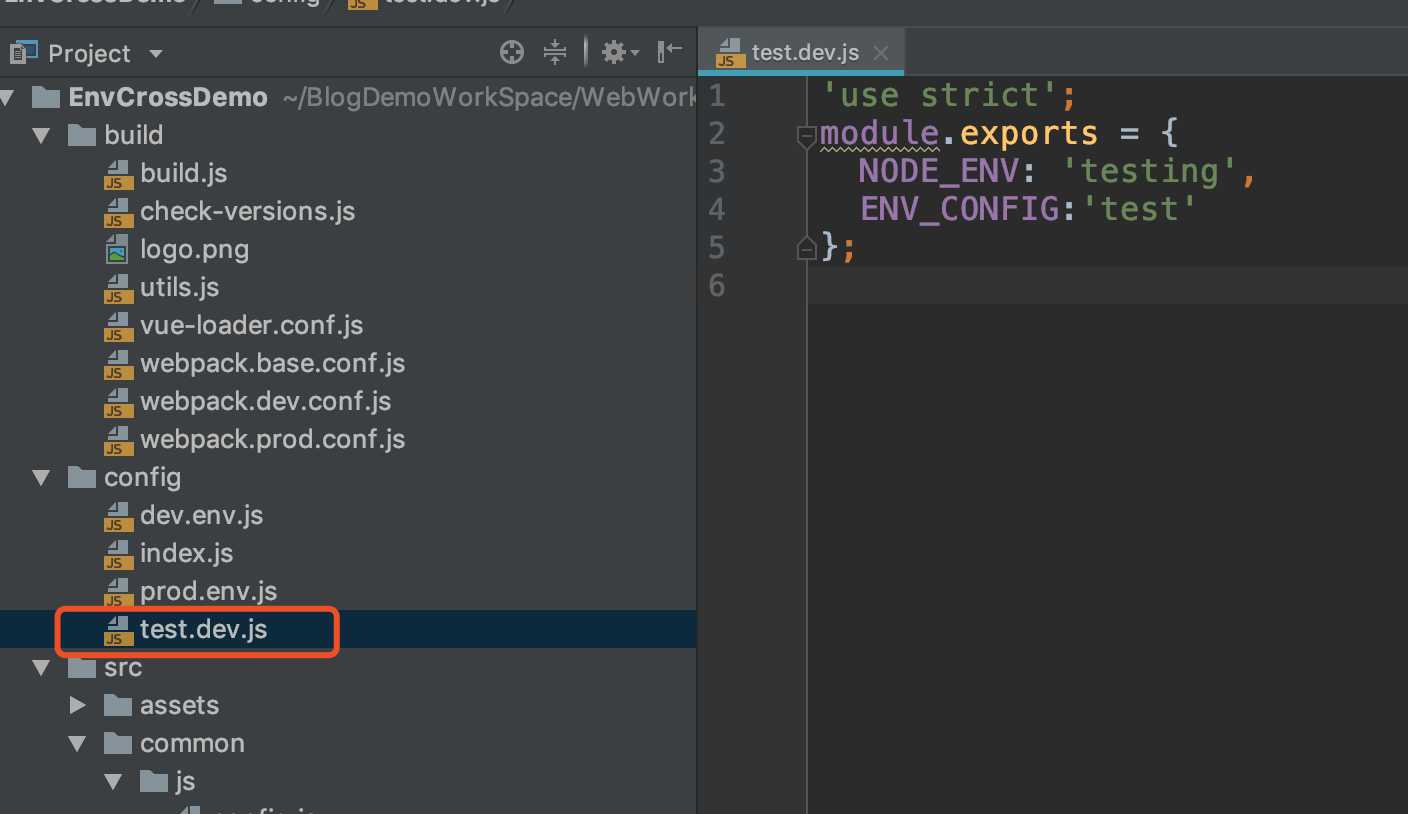
Task: Collapse the config folder
Action: click(x=42, y=478)
